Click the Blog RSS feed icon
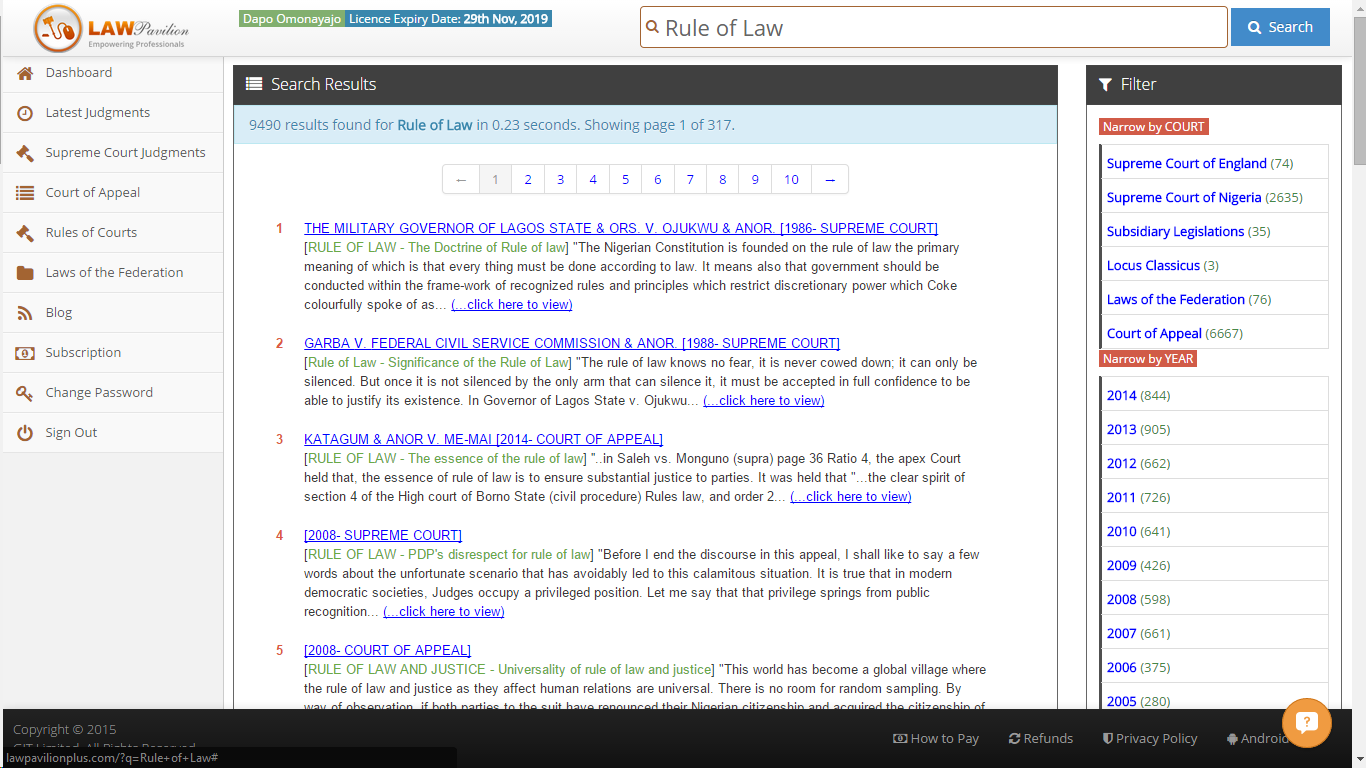 25,313
